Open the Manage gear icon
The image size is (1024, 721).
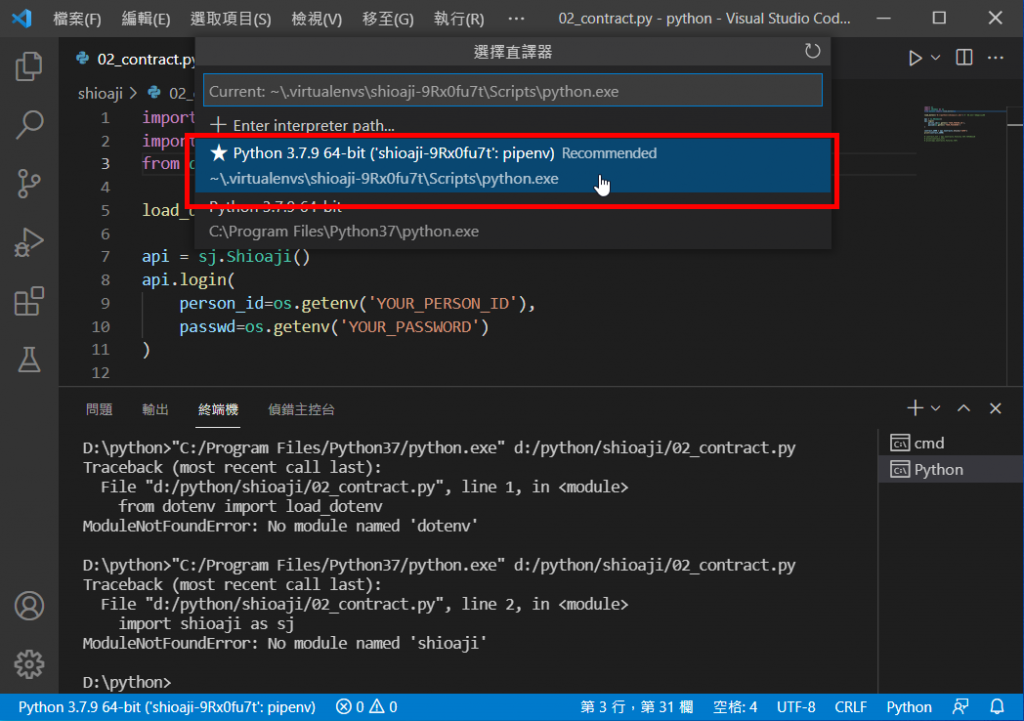point(29,664)
